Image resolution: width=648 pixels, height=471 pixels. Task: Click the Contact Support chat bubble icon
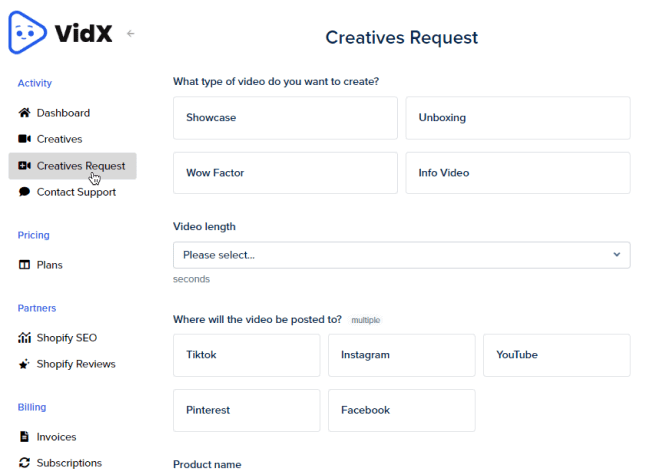(25, 192)
